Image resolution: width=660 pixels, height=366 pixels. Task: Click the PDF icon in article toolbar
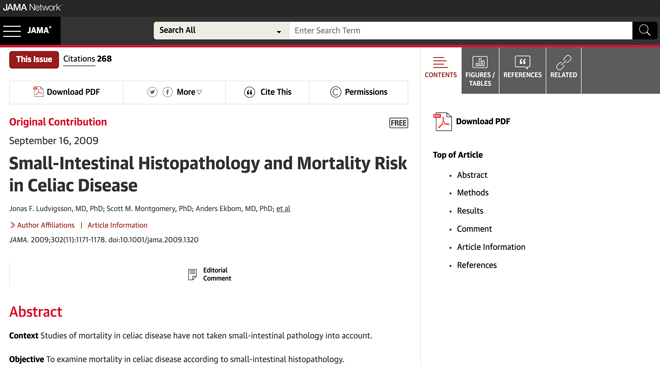[x=38, y=92]
